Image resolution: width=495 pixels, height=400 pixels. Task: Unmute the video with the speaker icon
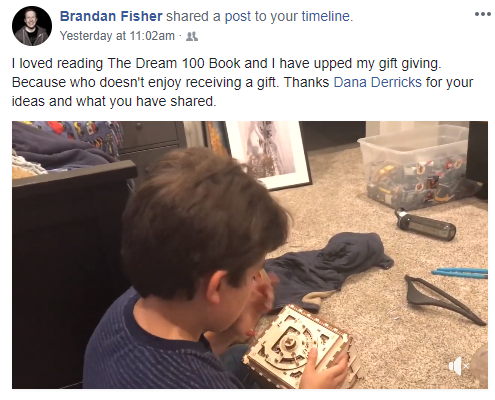(x=459, y=366)
